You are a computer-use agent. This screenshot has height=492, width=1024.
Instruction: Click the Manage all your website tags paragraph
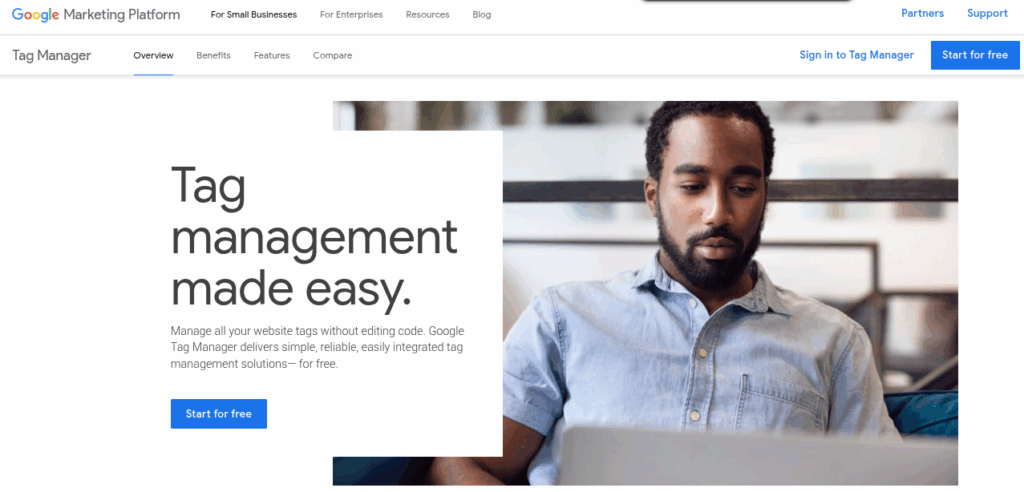pyautogui.click(x=317, y=348)
